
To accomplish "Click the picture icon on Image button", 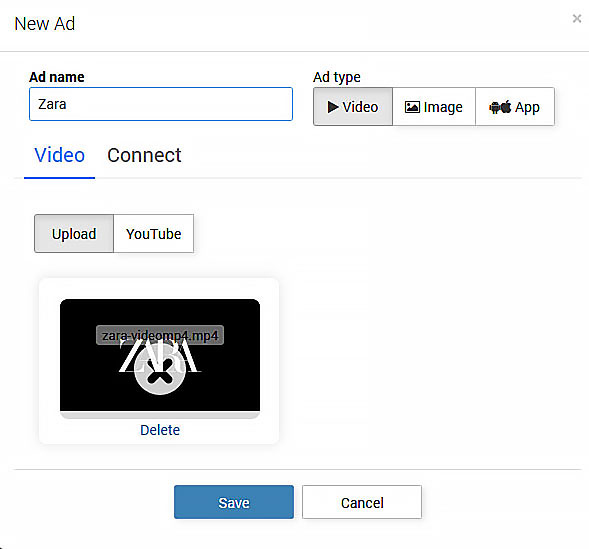I will pos(412,107).
